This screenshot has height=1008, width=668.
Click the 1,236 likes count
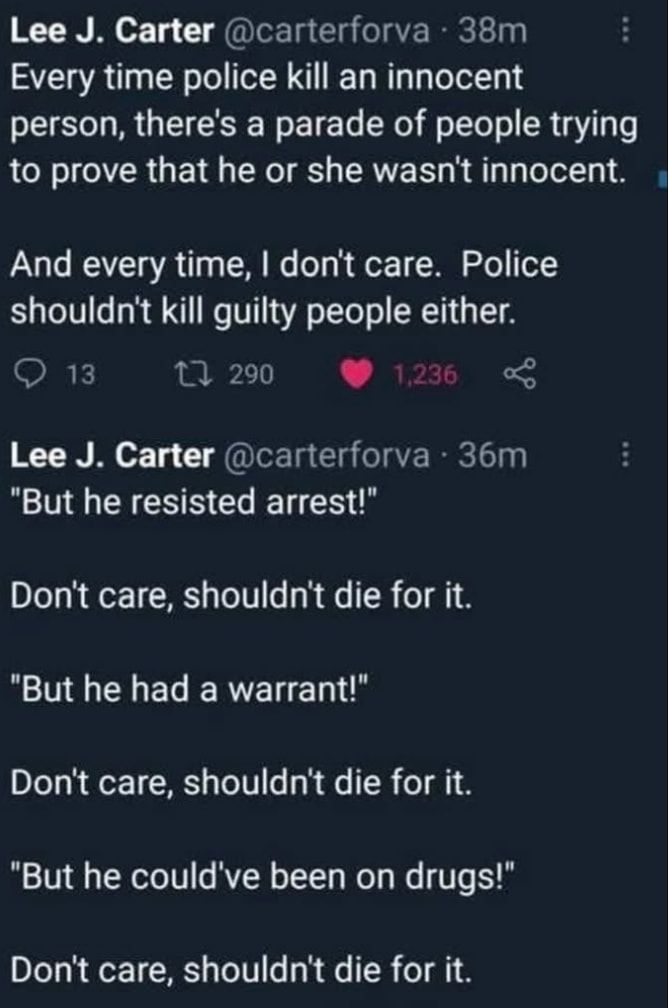(425, 375)
